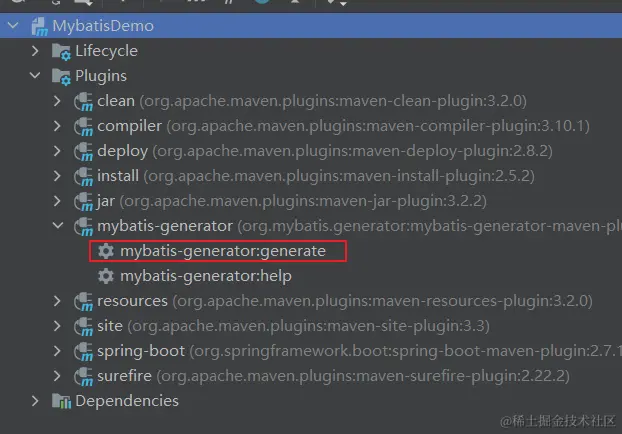Expand the jar plugin goals
Screen dimensions: 622x434
[57, 201]
